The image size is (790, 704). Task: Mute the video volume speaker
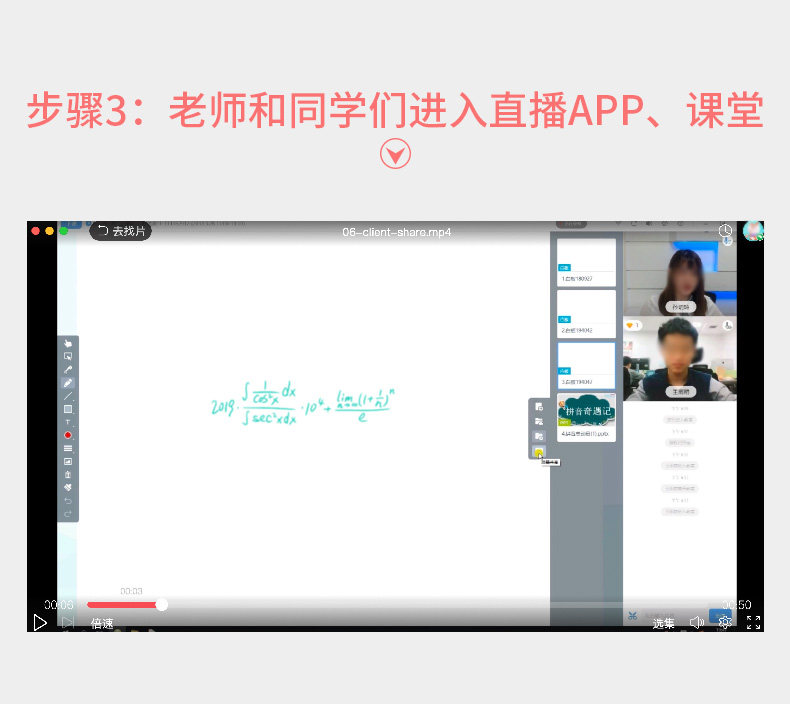coord(696,623)
